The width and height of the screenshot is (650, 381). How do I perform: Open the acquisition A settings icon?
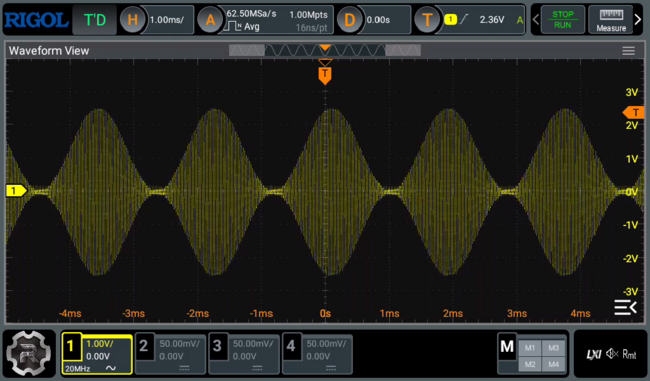(210, 19)
